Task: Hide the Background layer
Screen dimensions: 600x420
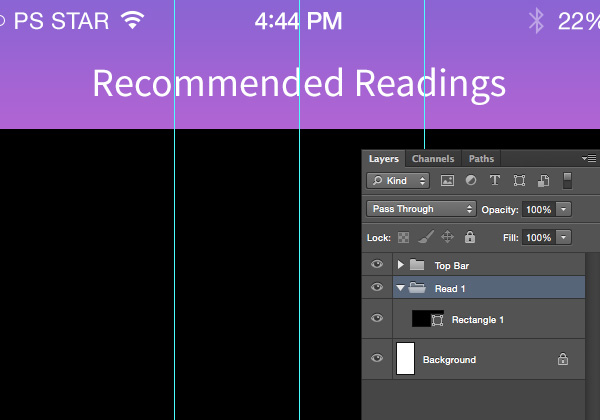Action: point(377,358)
